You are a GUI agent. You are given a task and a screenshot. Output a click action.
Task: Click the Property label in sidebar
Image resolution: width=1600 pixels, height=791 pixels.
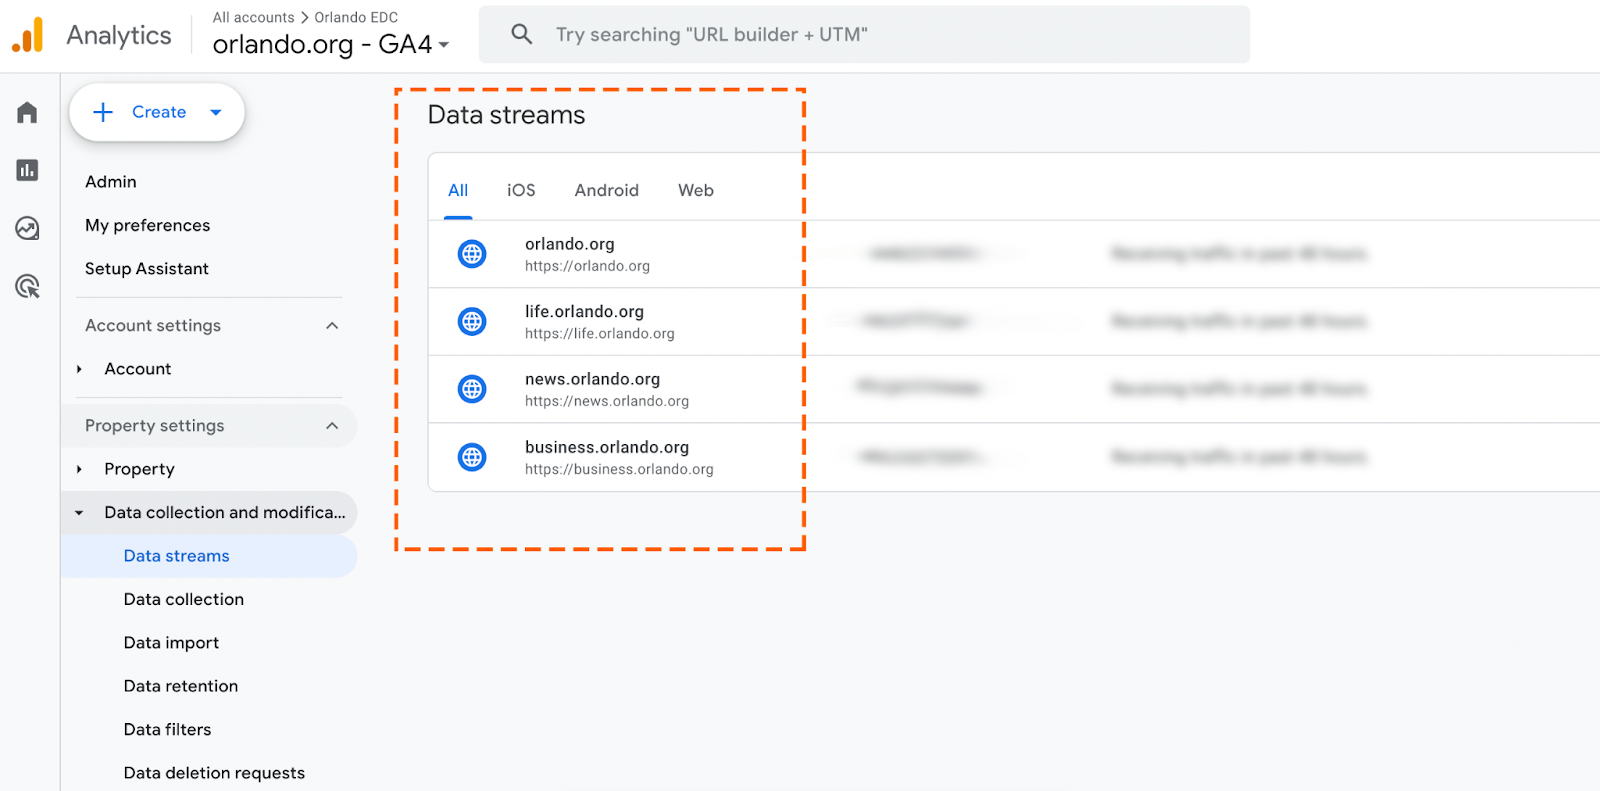click(139, 469)
